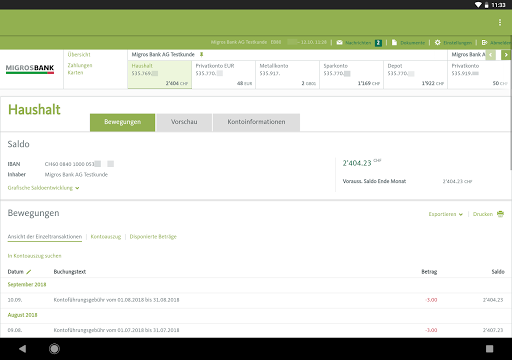Click the Dokumente link
Viewport: 512px width, 360px height.
(x=413, y=43)
